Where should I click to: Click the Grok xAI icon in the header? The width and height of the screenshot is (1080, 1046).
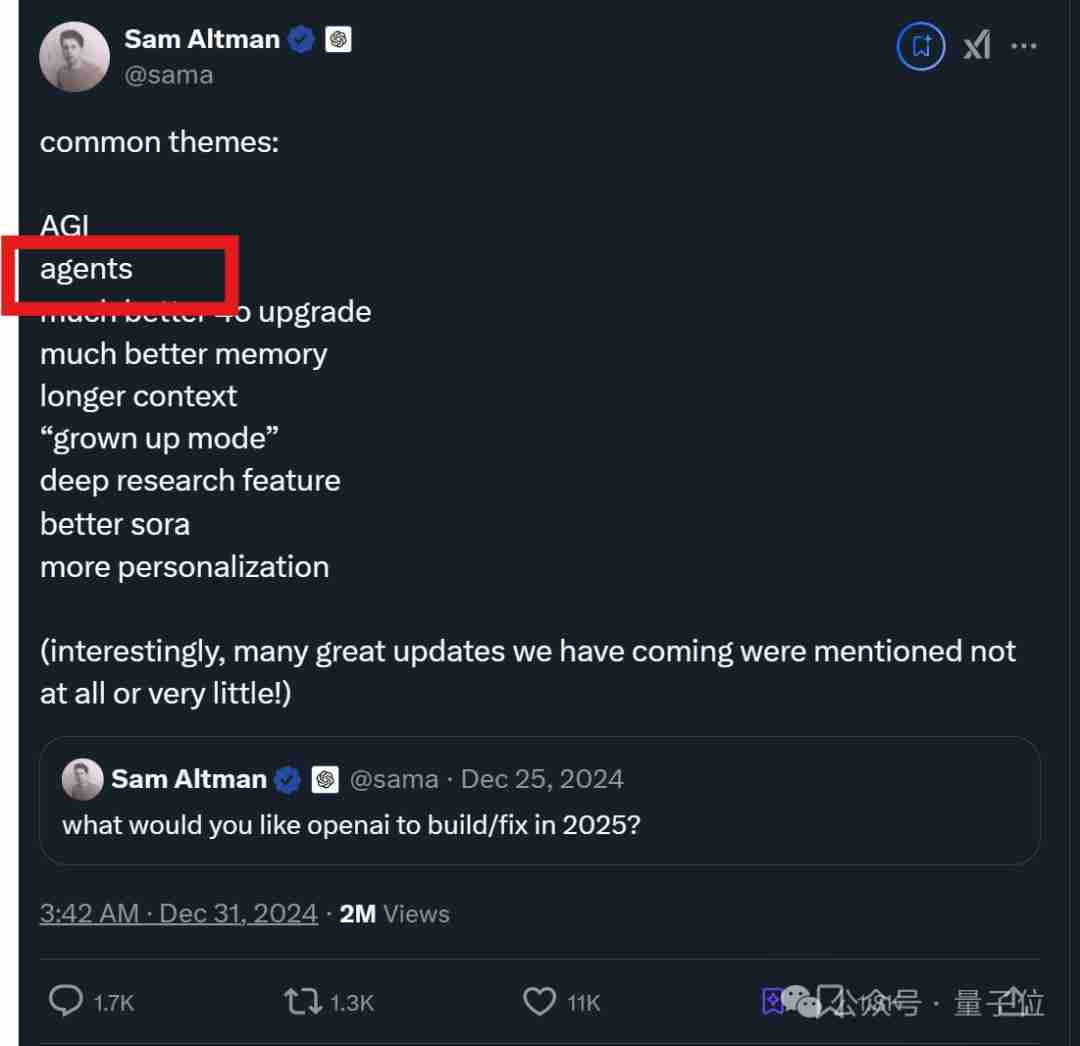977,46
